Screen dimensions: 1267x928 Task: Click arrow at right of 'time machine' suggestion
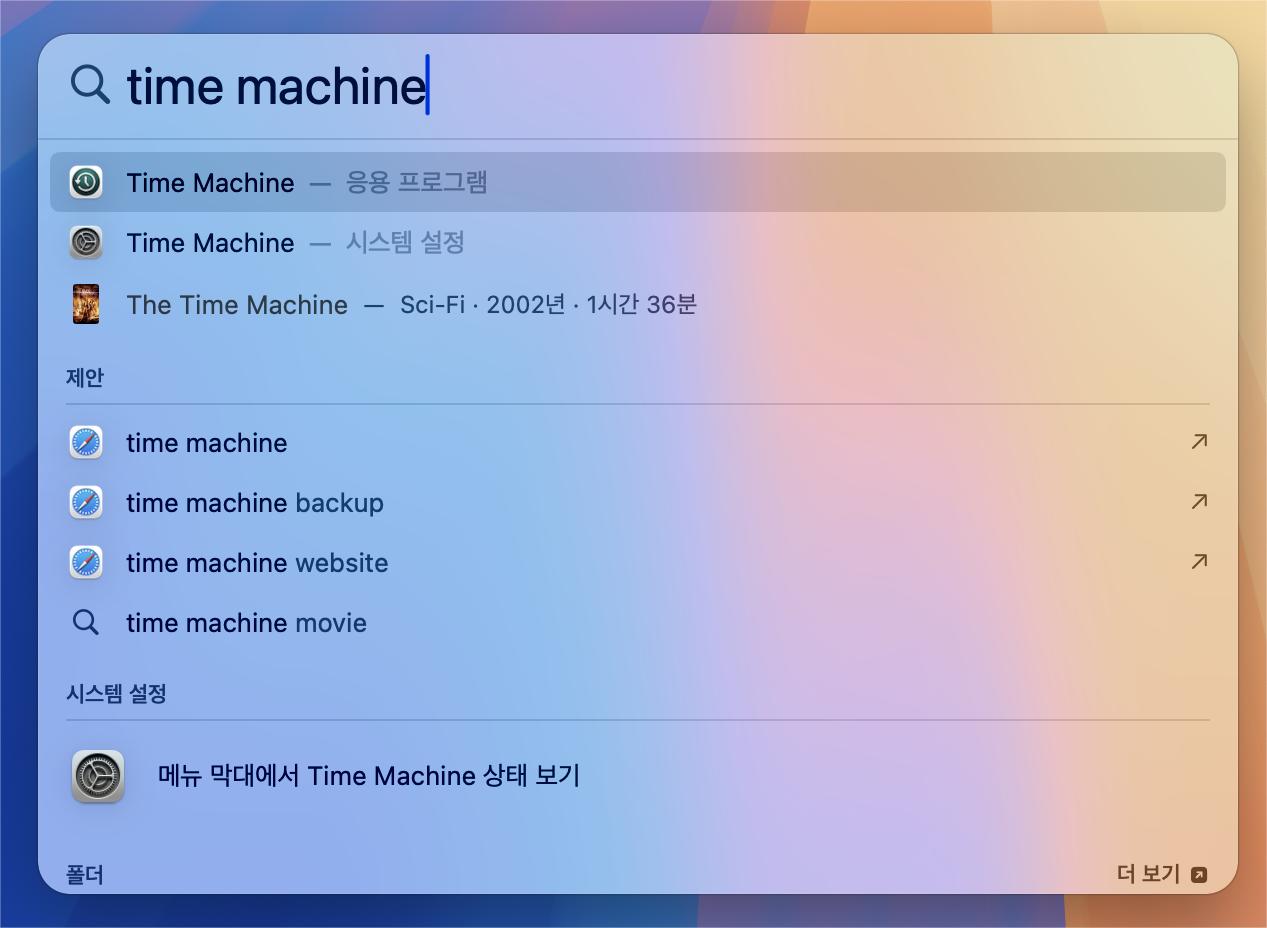pyautogui.click(x=1199, y=441)
